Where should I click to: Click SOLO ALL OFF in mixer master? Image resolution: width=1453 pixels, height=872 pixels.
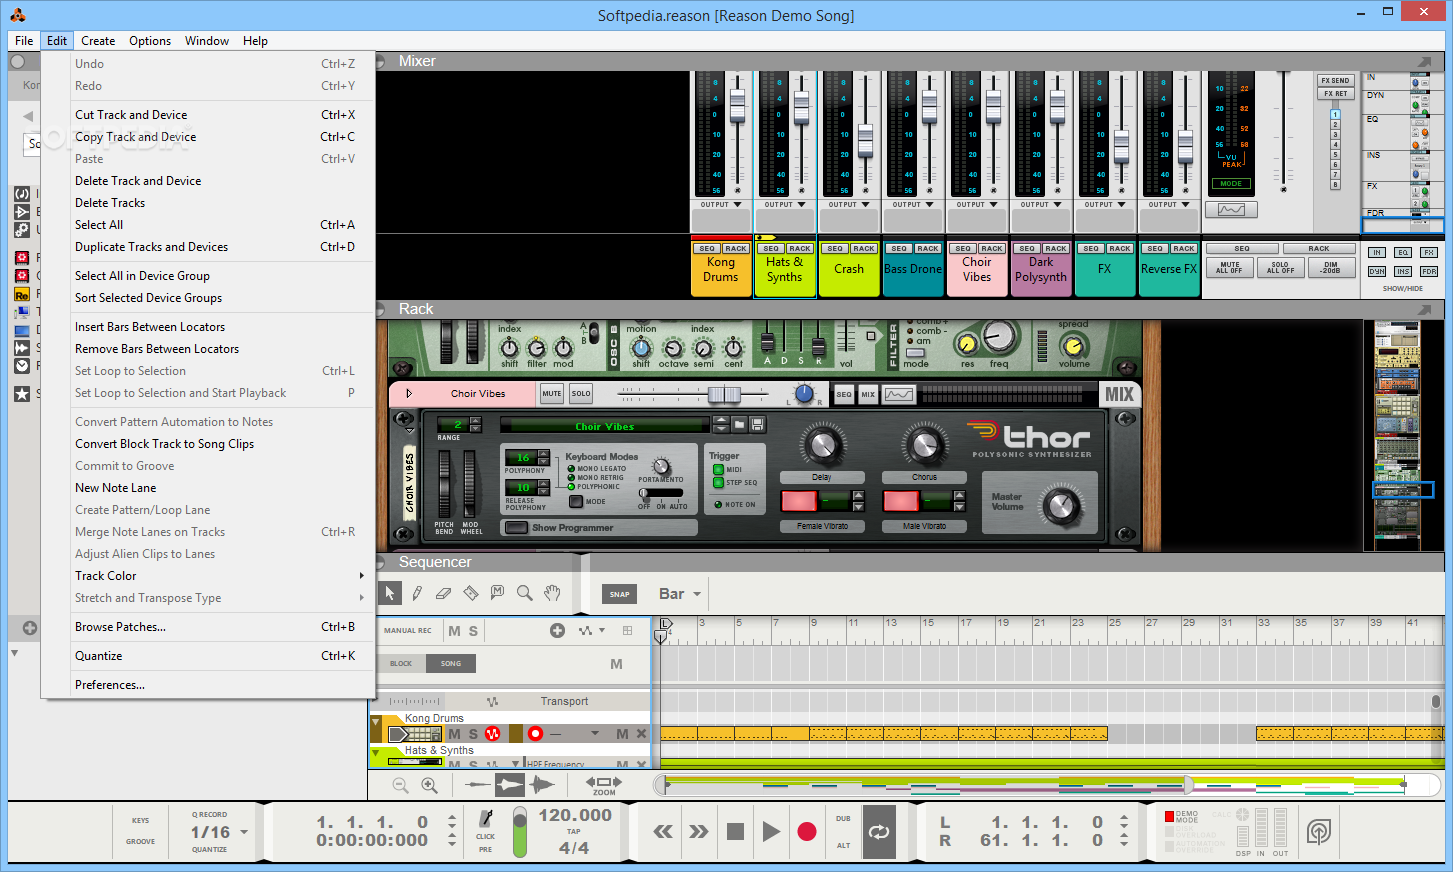coord(1280,268)
